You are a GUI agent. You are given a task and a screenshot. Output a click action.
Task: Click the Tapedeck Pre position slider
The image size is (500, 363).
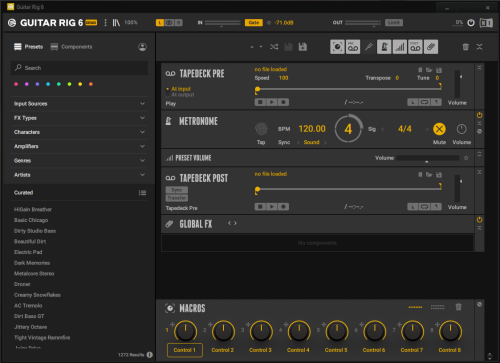[x=349, y=89]
